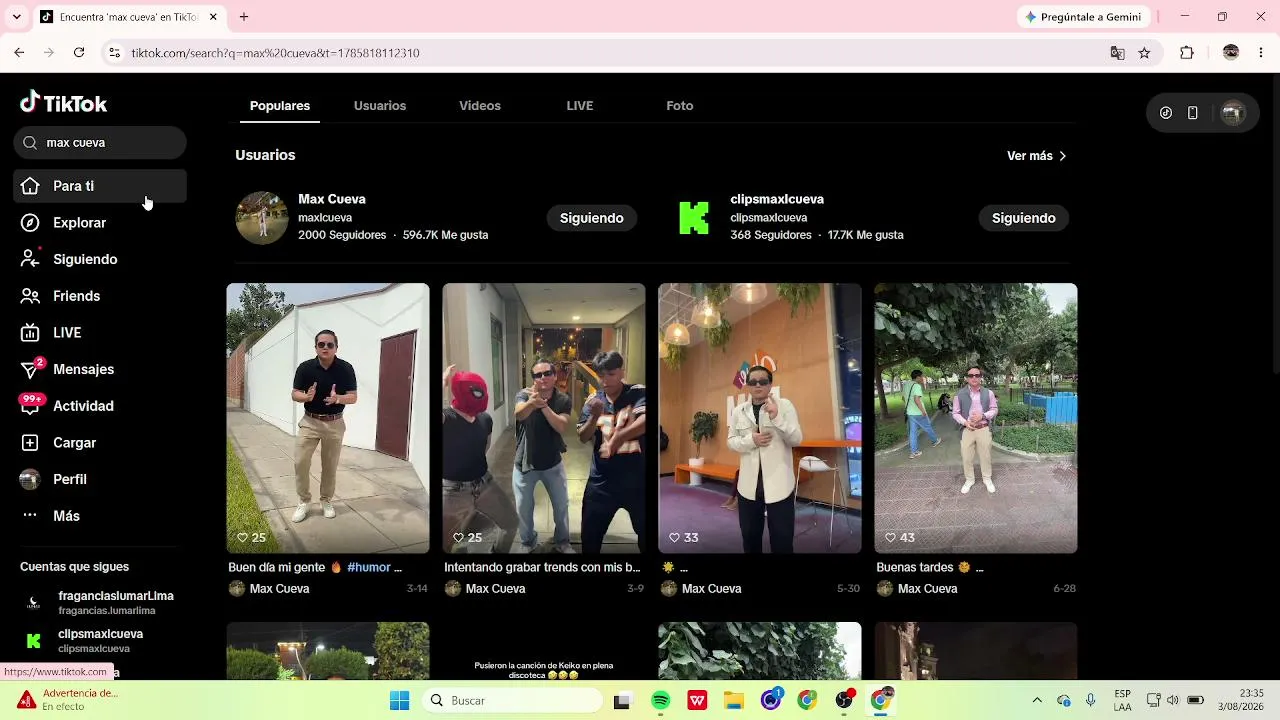This screenshot has height=720, width=1280.
Task: Open the Chrome tab search dropdown
Action: coord(16,17)
